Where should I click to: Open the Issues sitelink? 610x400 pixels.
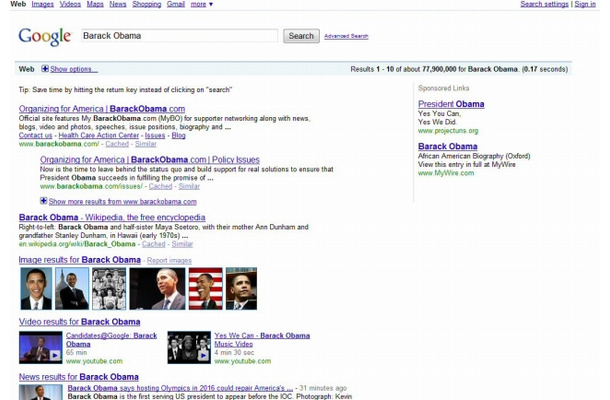point(155,135)
